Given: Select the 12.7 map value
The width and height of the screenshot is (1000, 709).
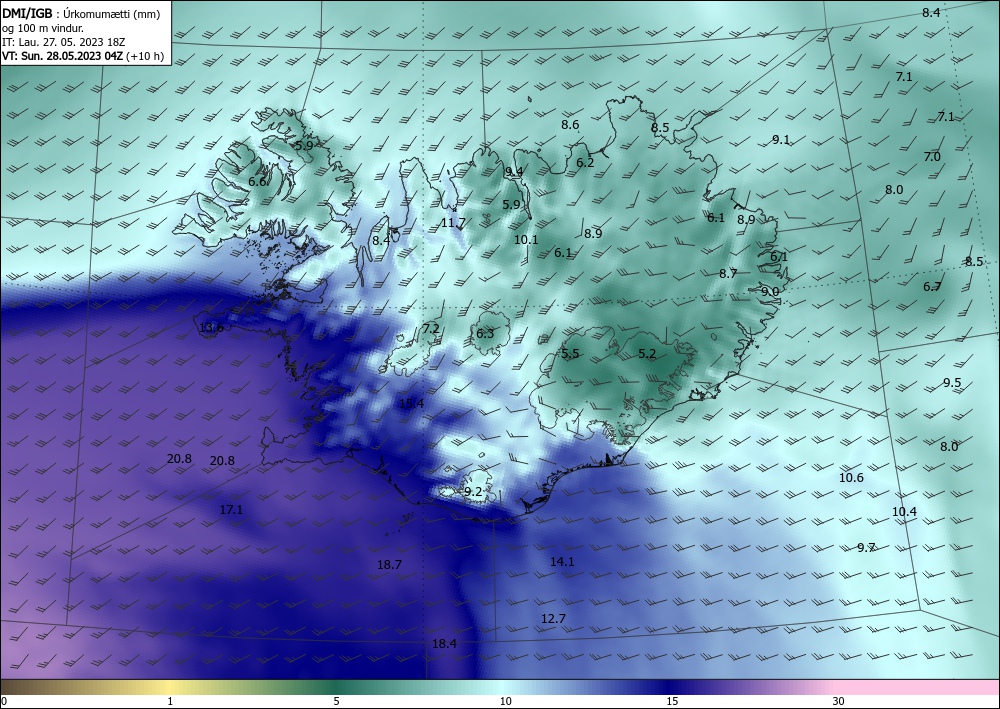Looking at the screenshot, I should tap(553, 618).
